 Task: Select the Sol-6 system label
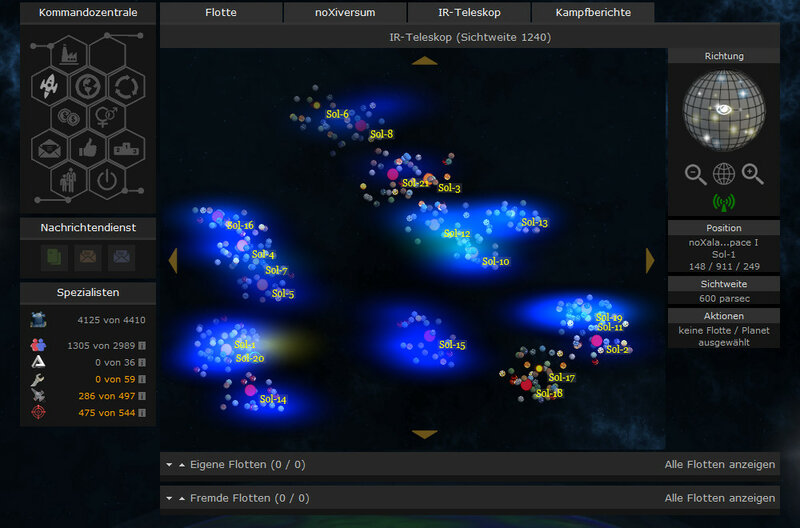[337, 114]
